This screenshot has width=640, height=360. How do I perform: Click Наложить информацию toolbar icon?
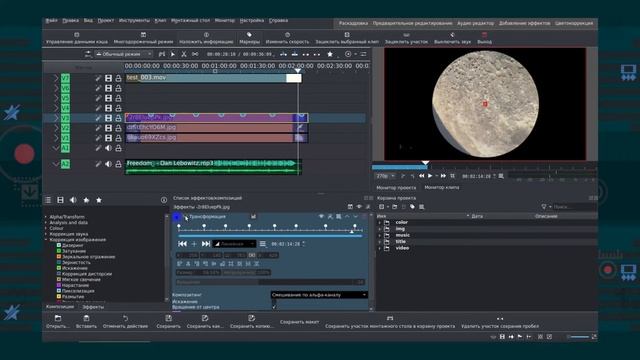[x=206, y=35]
